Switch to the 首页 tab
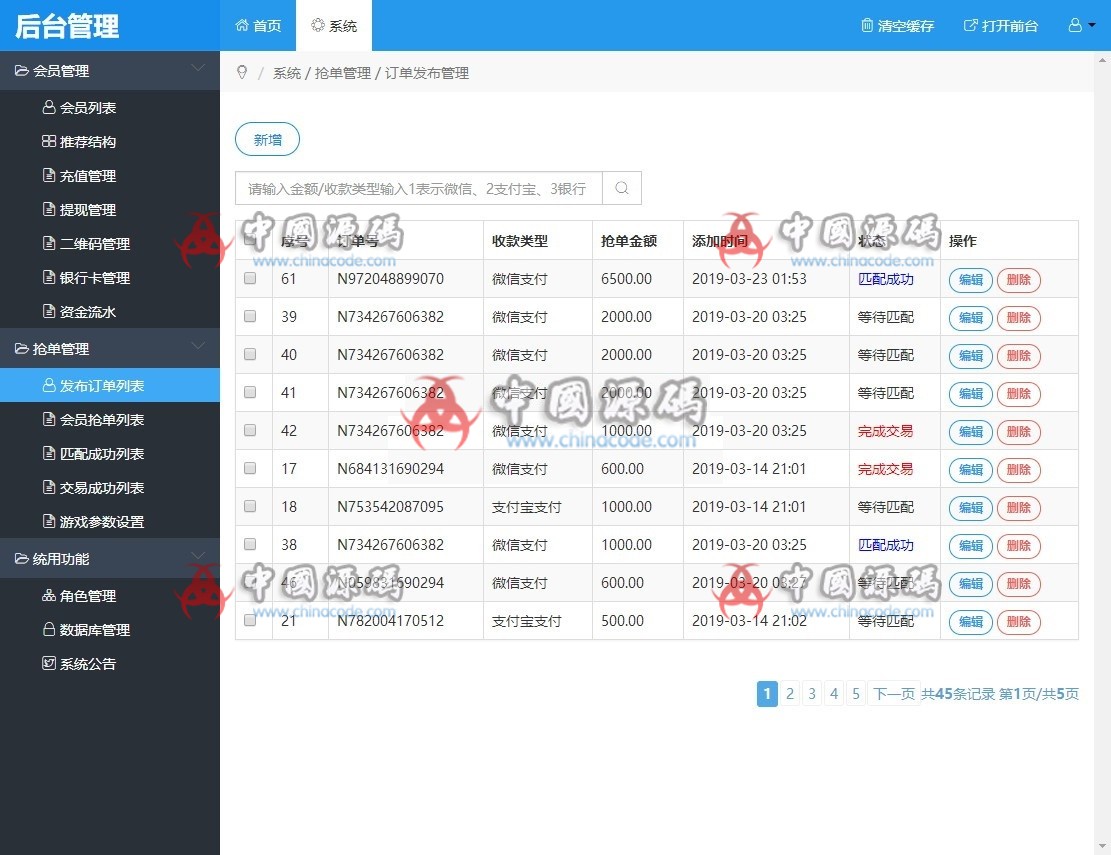Viewport: 1111px width, 855px height. pyautogui.click(x=258, y=27)
